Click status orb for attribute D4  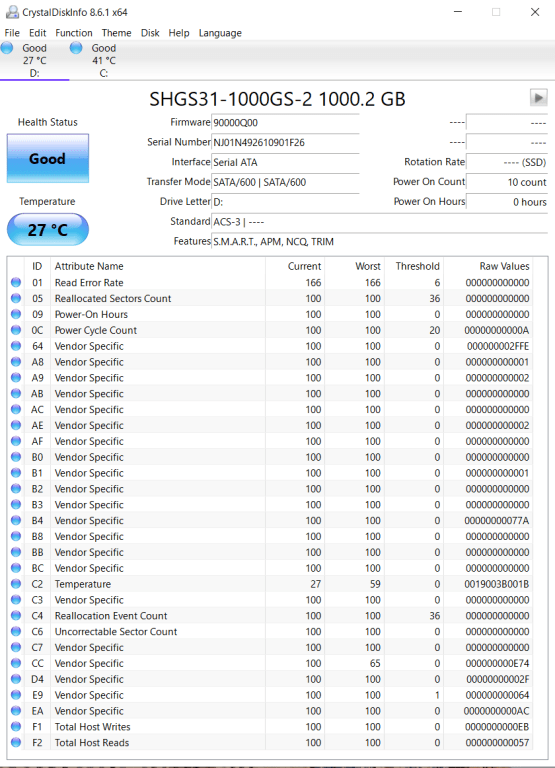16,679
